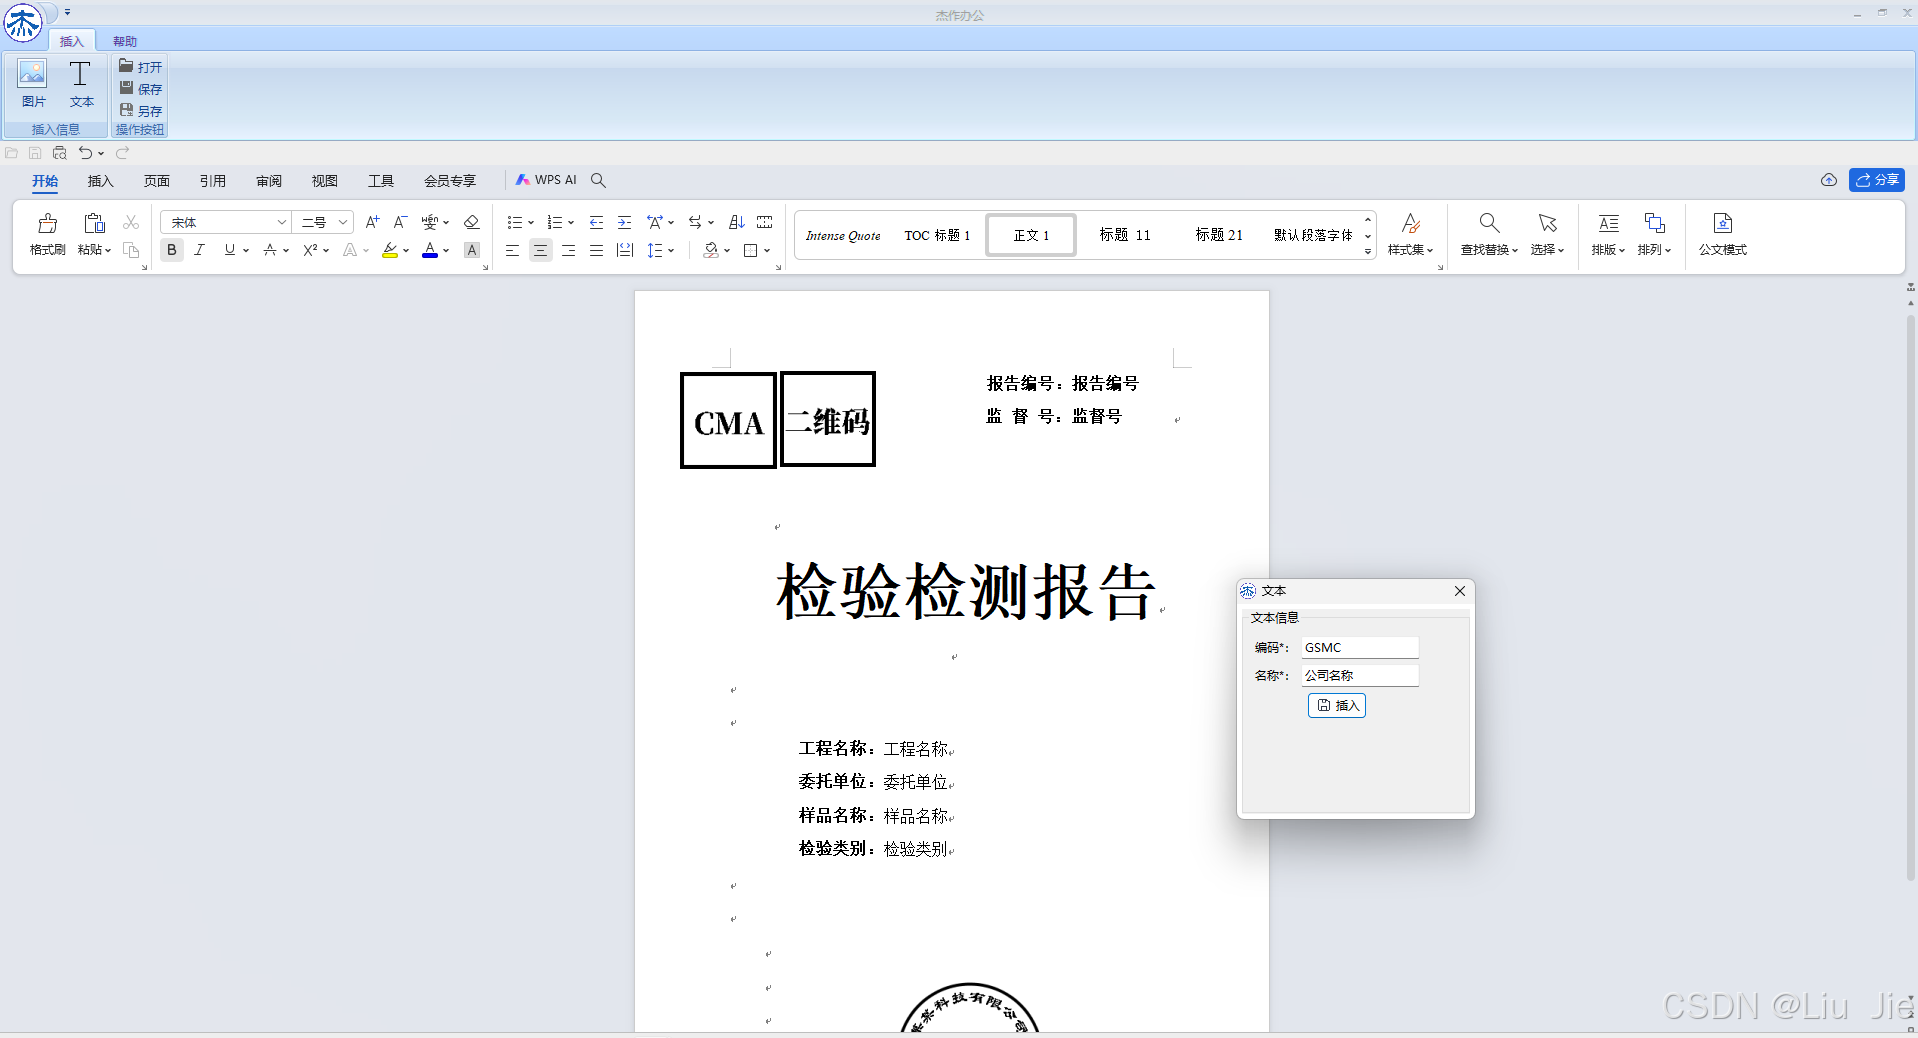Click the search magnifier next to WPS AI
Screen dimensions: 1918x1038
[598, 180]
